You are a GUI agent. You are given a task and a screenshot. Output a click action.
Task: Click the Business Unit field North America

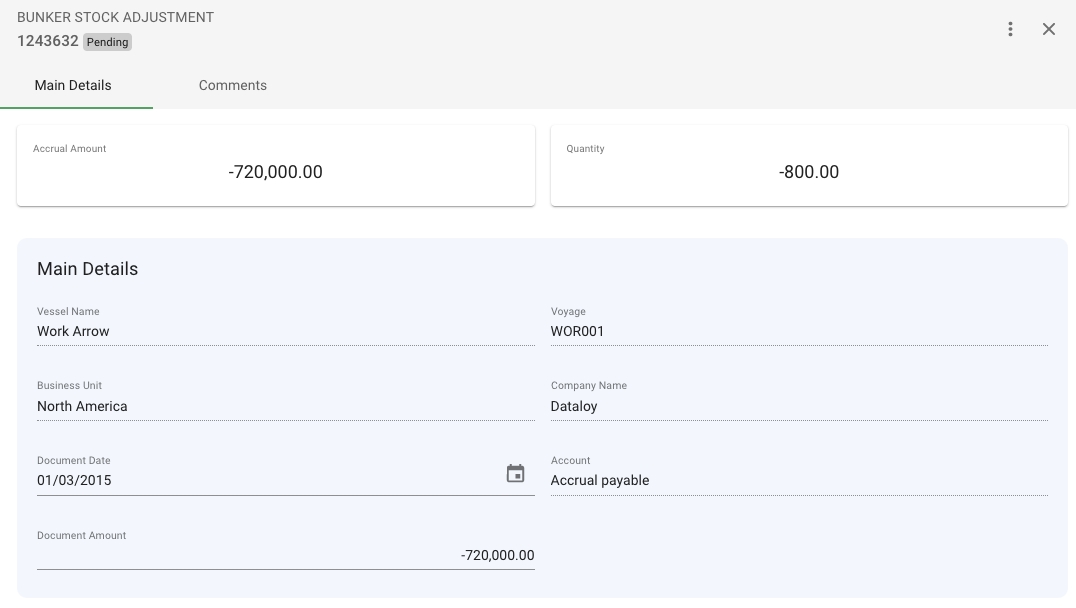coord(285,406)
